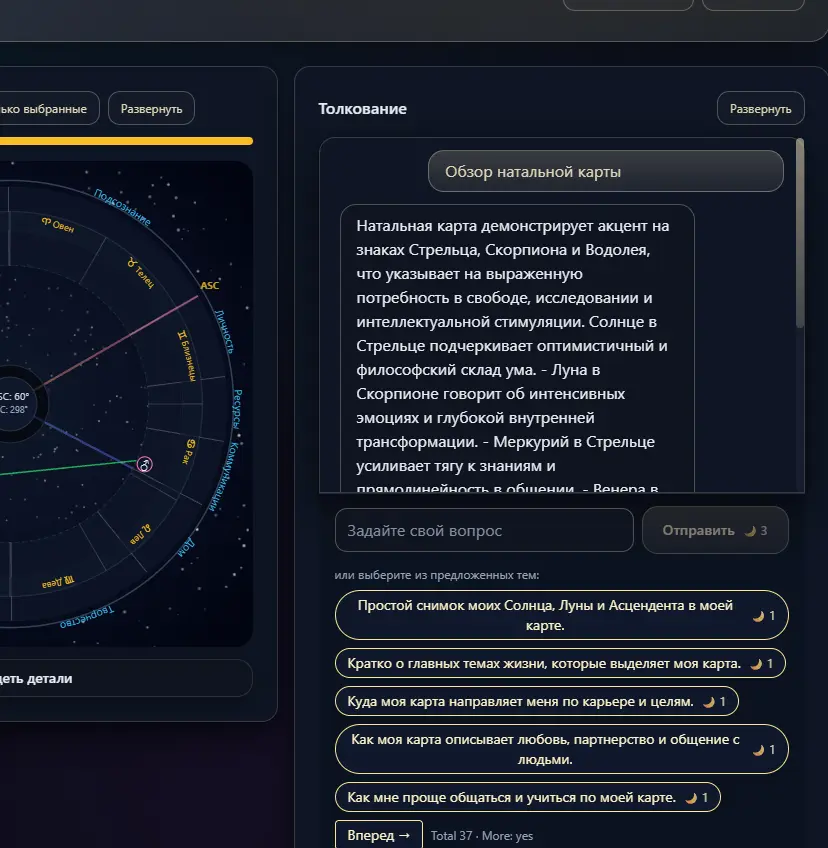
Task: Pick the love and partnership topic
Action: tap(561, 750)
